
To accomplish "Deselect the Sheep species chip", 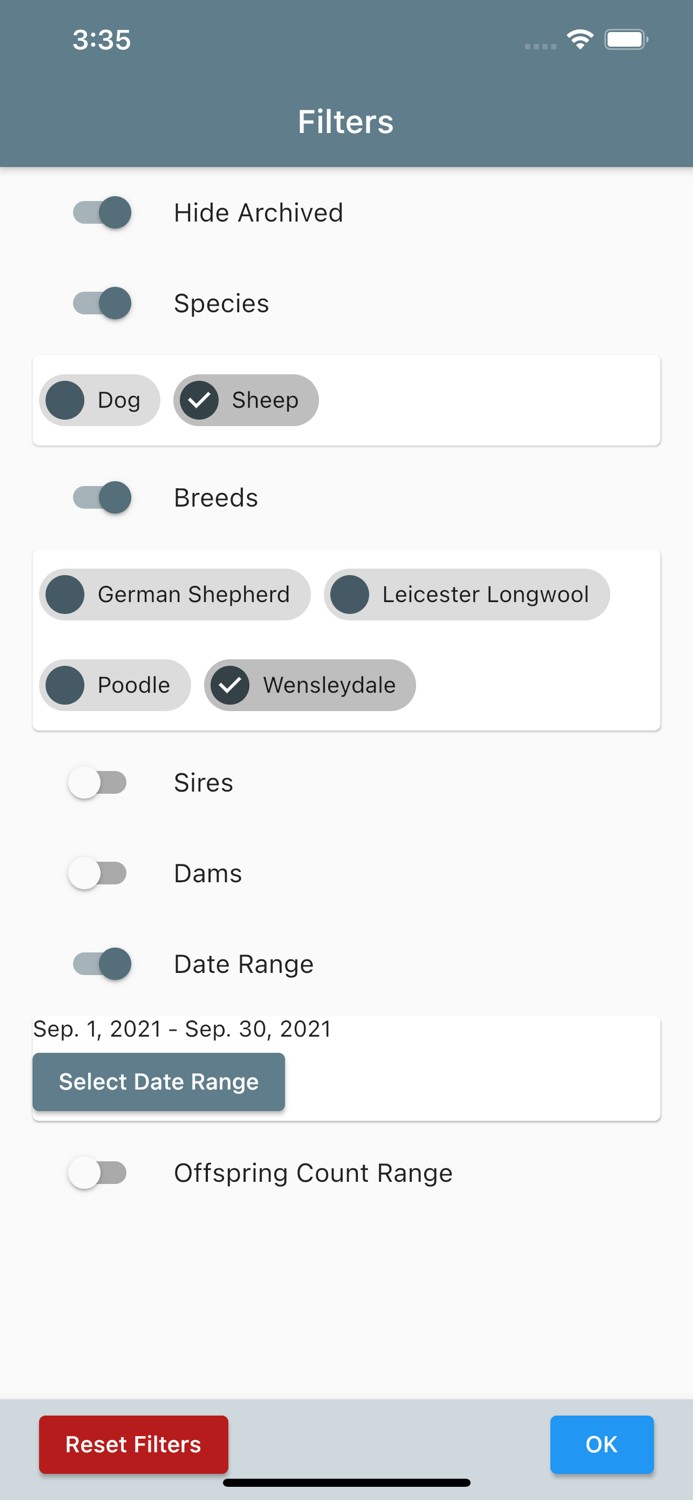I will [x=245, y=400].
